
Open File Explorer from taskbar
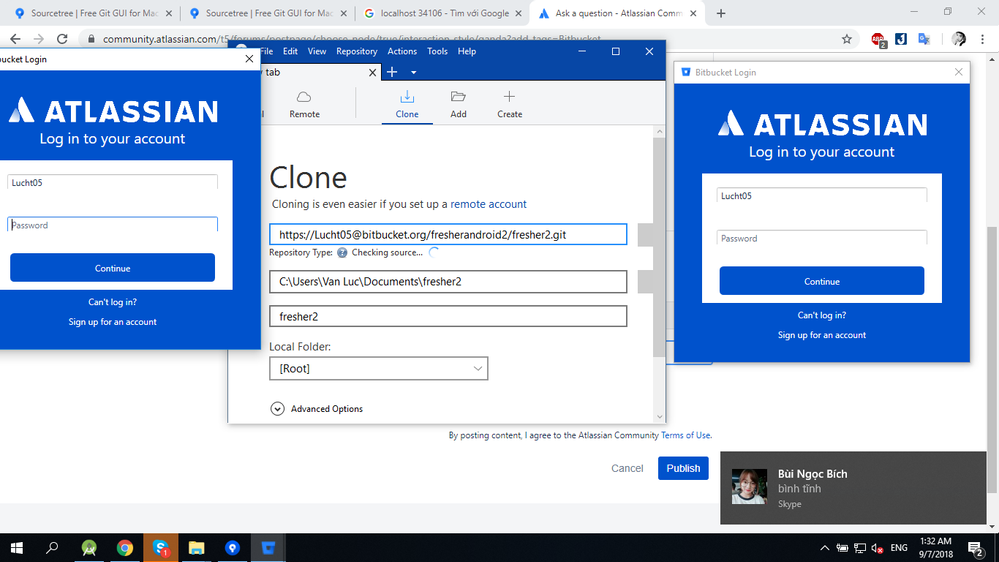coord(196,548)
